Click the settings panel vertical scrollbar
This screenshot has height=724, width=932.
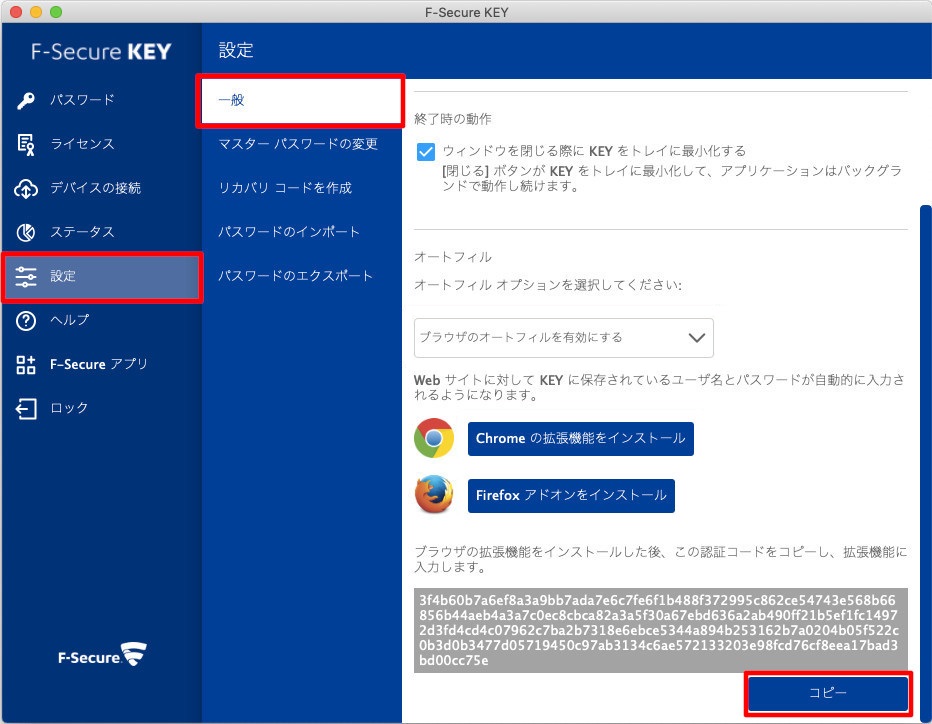tap(925, 400)
